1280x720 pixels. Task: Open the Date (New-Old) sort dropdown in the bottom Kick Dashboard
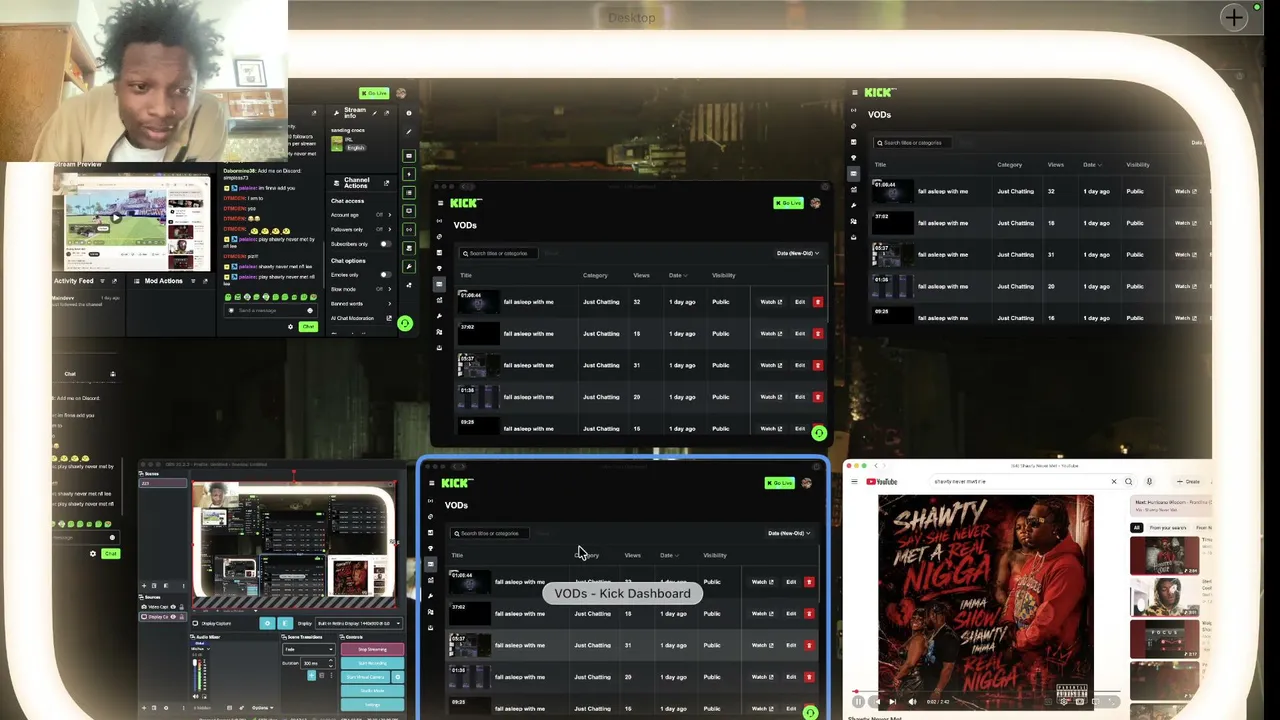point(788,533)
